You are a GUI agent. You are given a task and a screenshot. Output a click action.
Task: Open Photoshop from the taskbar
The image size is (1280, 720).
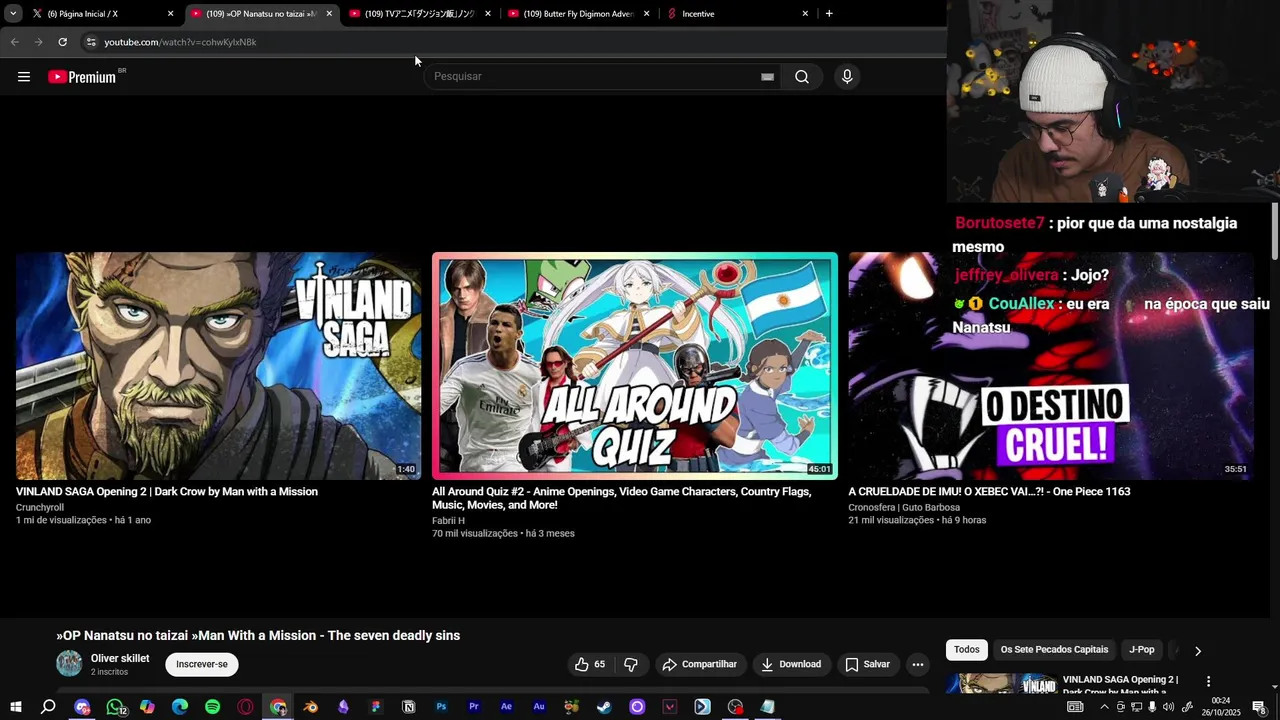pyautogui.click(x=441, y=707)
